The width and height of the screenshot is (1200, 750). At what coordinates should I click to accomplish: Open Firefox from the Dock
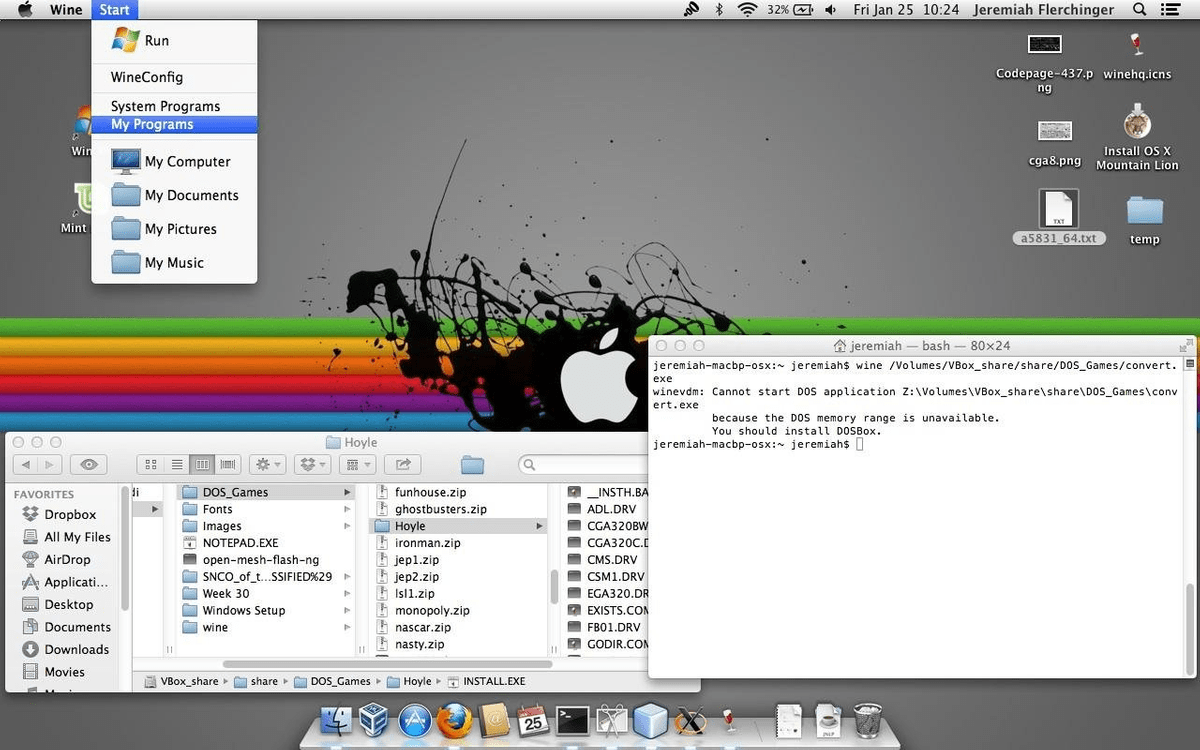(455, 719)
